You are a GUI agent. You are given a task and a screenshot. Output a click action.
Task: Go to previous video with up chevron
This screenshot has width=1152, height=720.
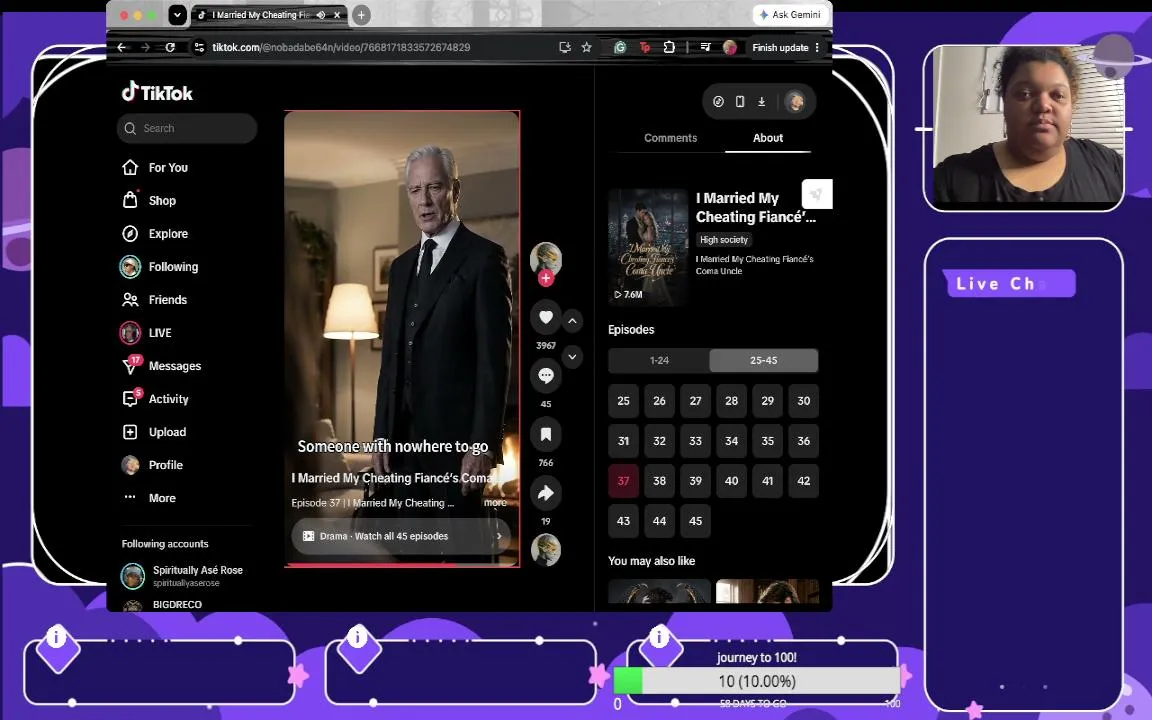tap(572, 321)
